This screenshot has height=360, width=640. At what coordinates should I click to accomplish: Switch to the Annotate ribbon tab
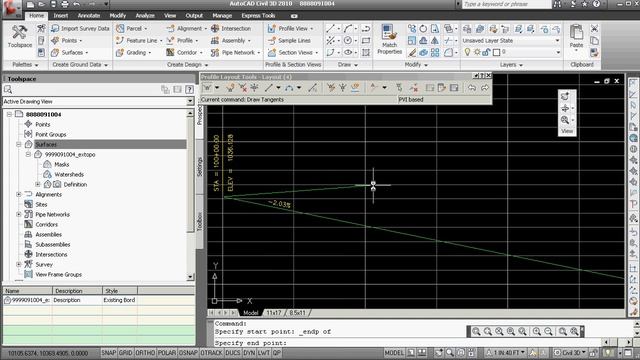click(x=89, y=16)
